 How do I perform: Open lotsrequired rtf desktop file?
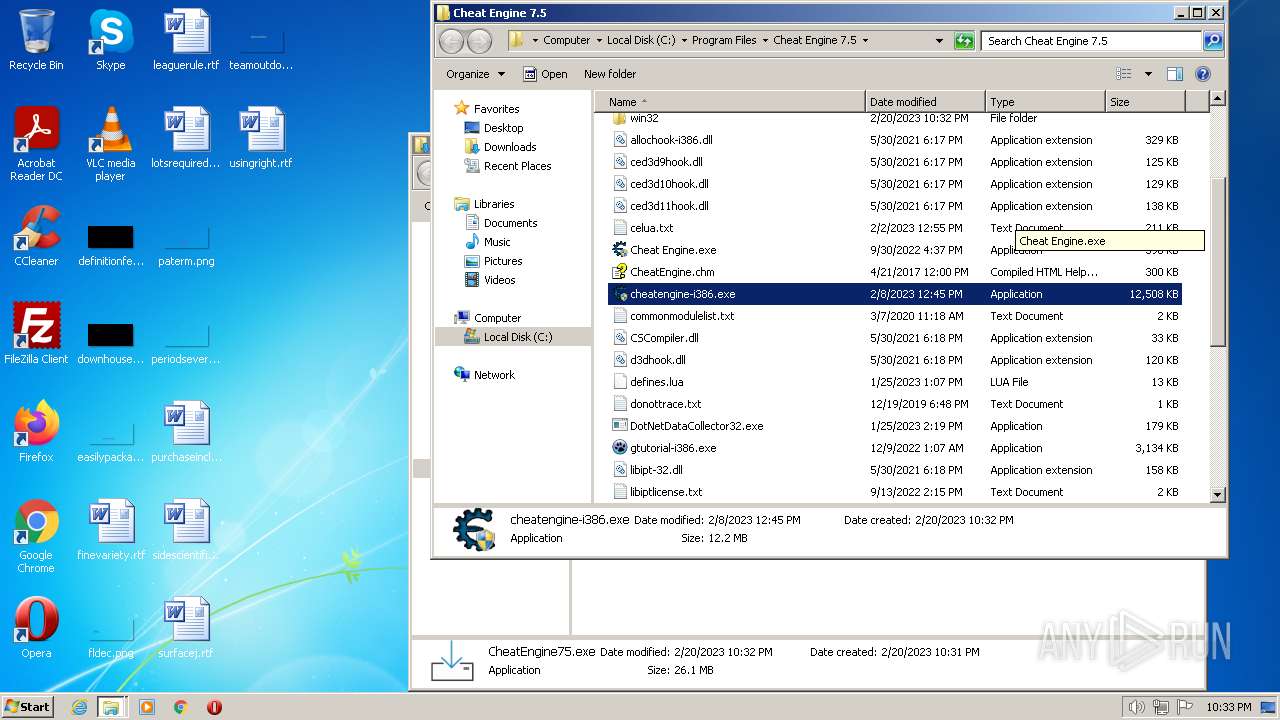click(x=186, y=138)
